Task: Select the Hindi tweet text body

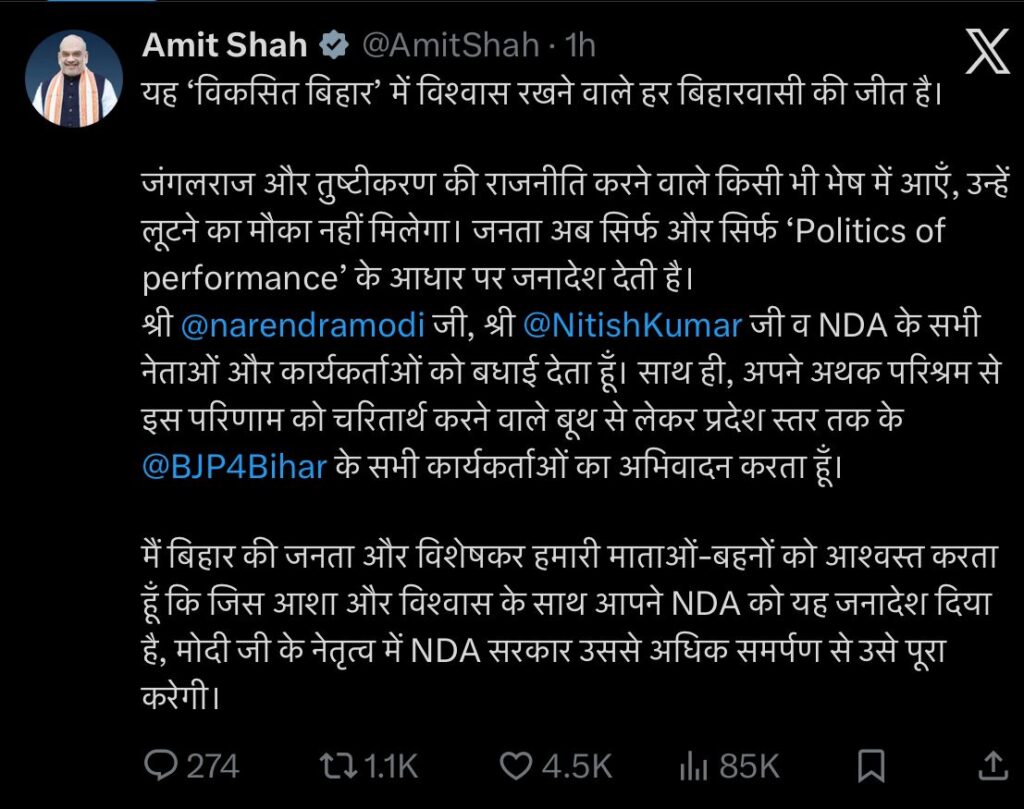Action: pyautogui.click(x=500, y=400)
